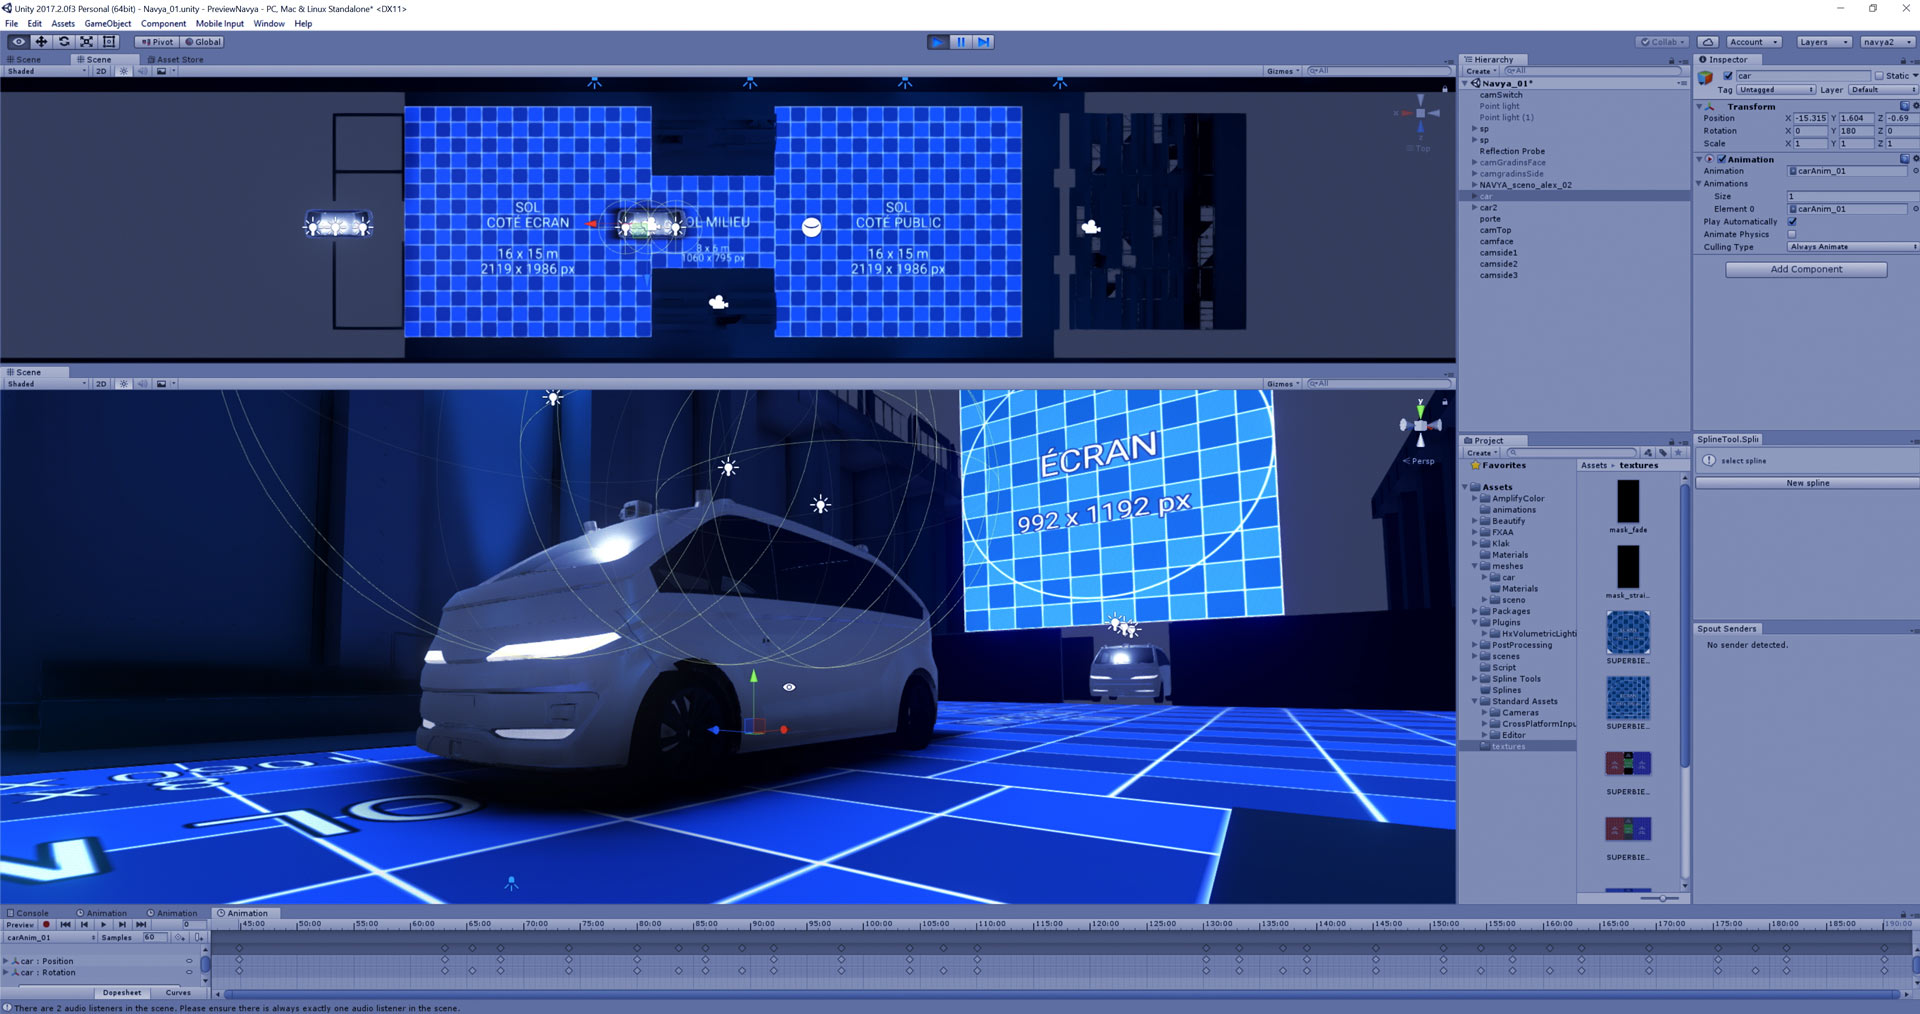Toggle the Static checkbox for car
This screenshot has width=1920, height=1014.
click(x=1878, y=76)
